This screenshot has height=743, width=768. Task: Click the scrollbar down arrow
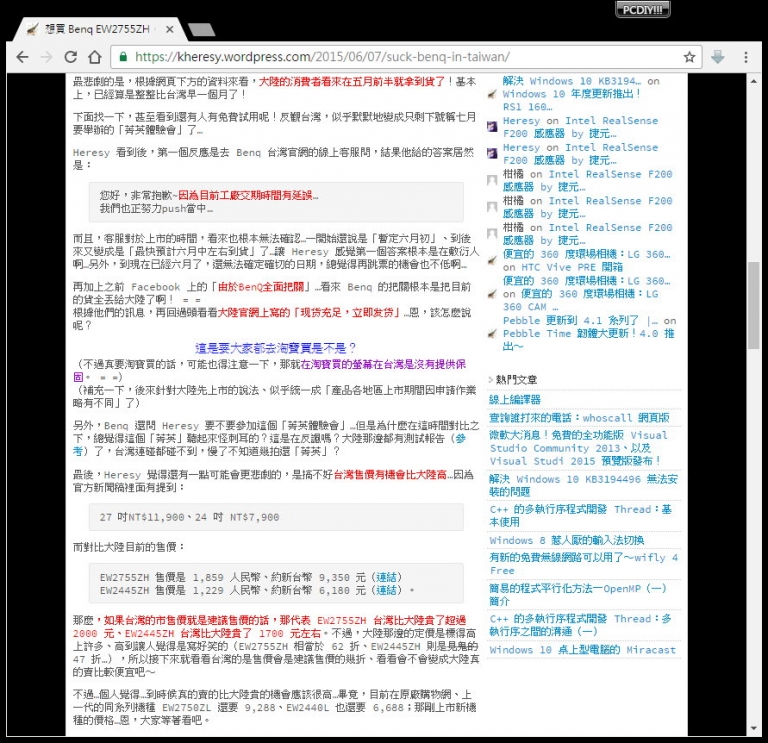tap(754, 729)
